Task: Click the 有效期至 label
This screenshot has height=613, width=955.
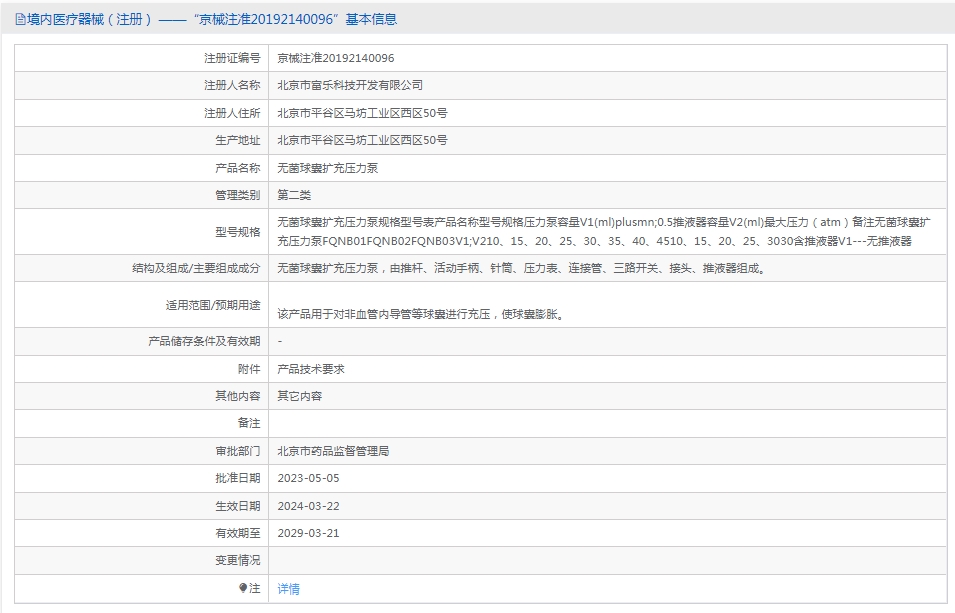Action: 238,533
